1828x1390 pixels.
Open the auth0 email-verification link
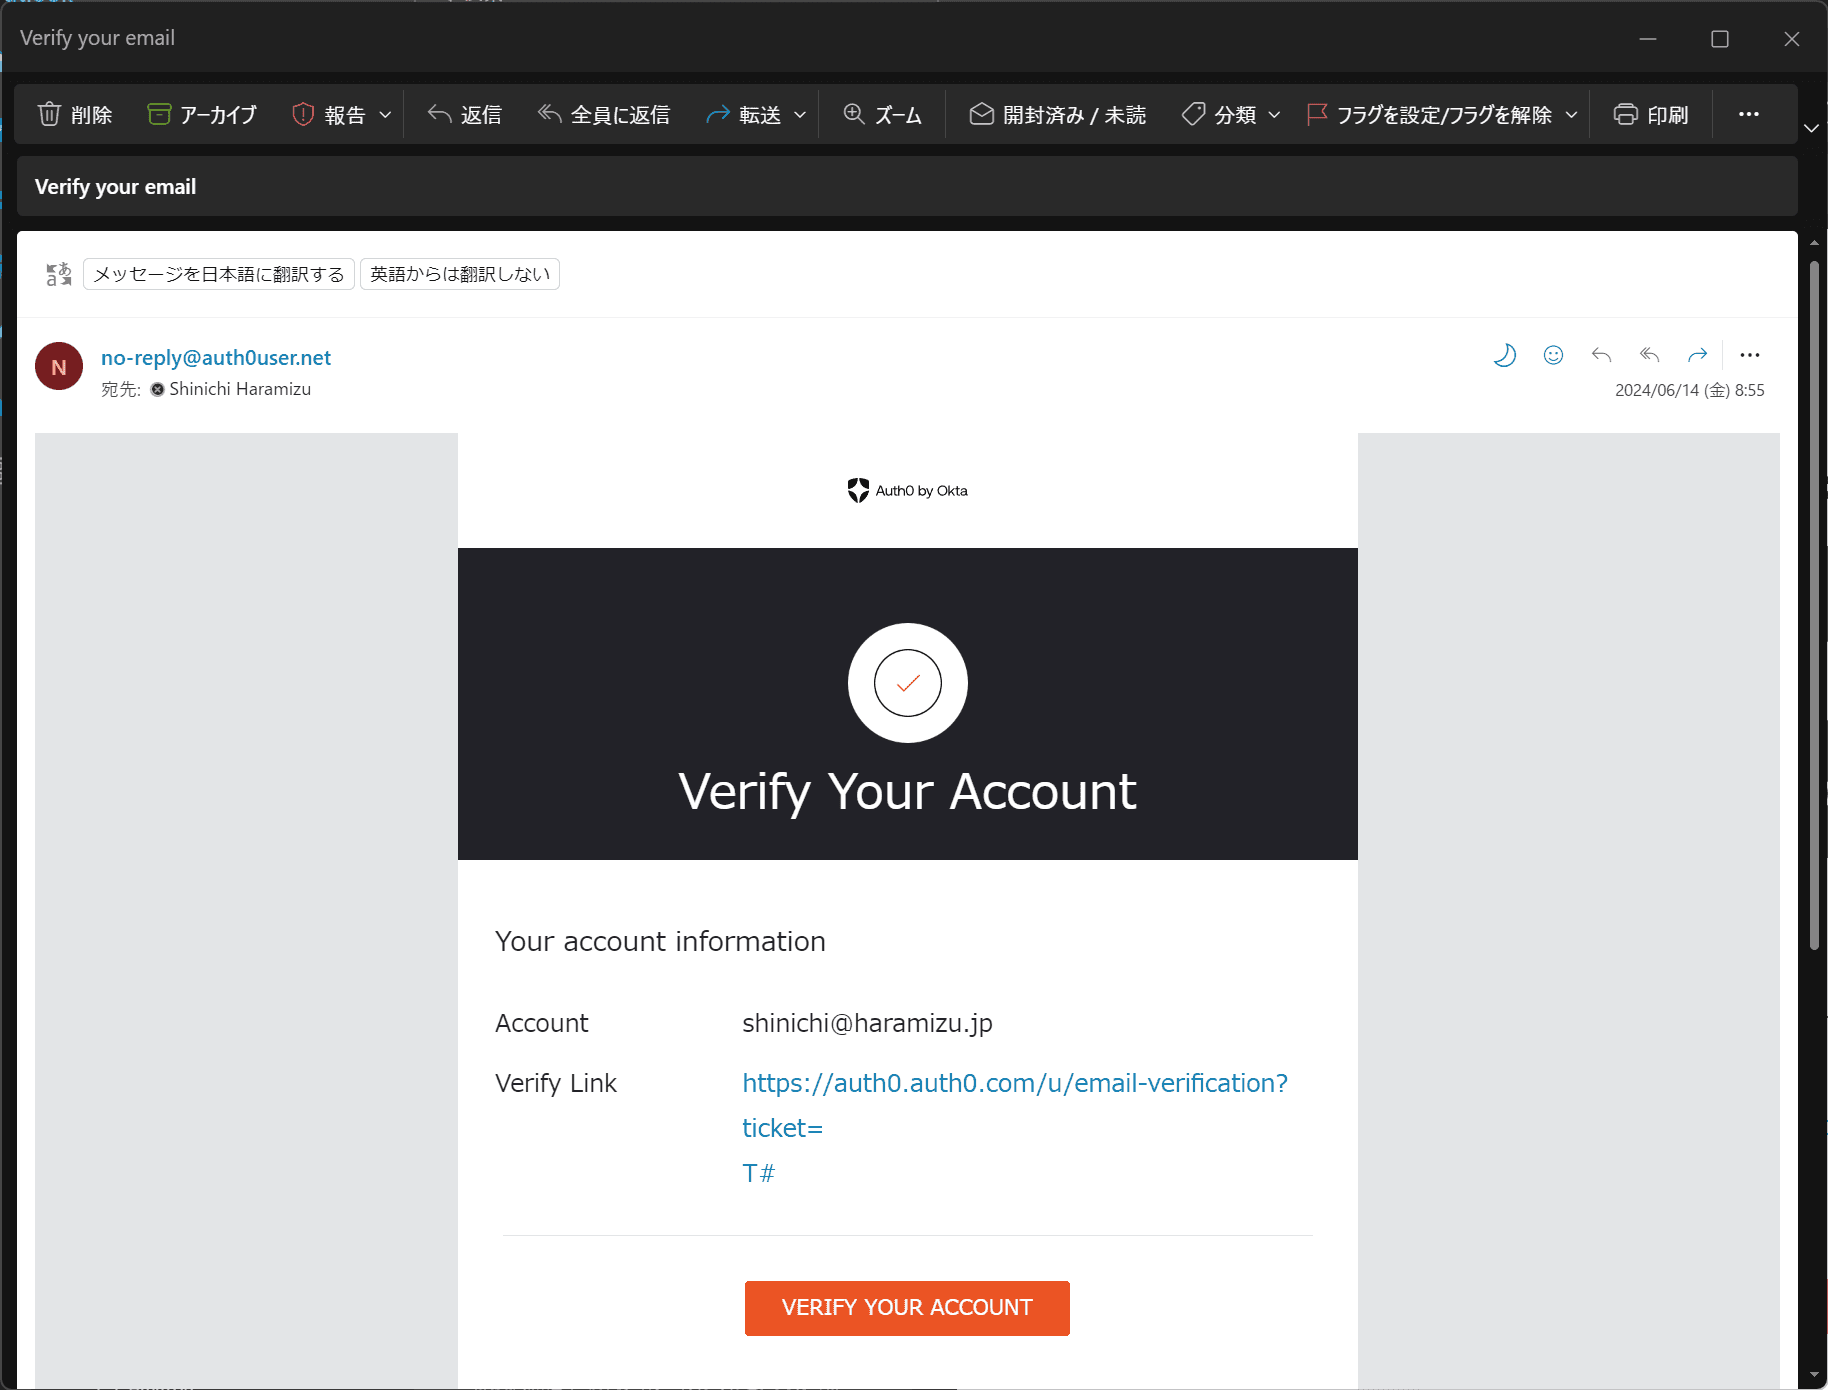1014,1083
